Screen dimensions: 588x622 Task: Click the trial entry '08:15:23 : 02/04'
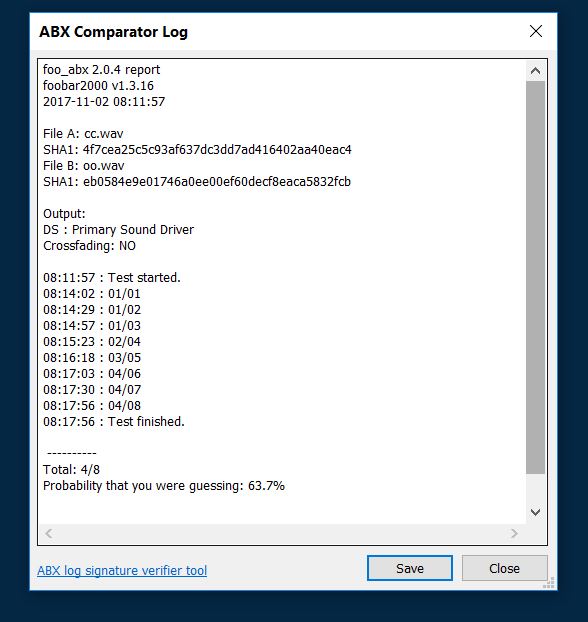point(92,342)
